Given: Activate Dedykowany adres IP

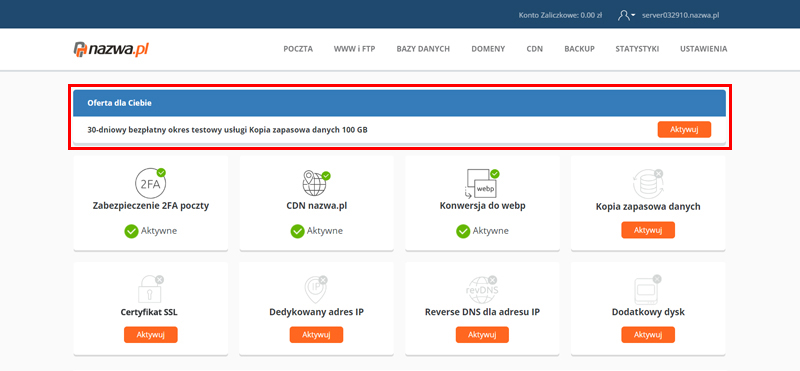Looking at the screenshot, I should coord(316,335).
